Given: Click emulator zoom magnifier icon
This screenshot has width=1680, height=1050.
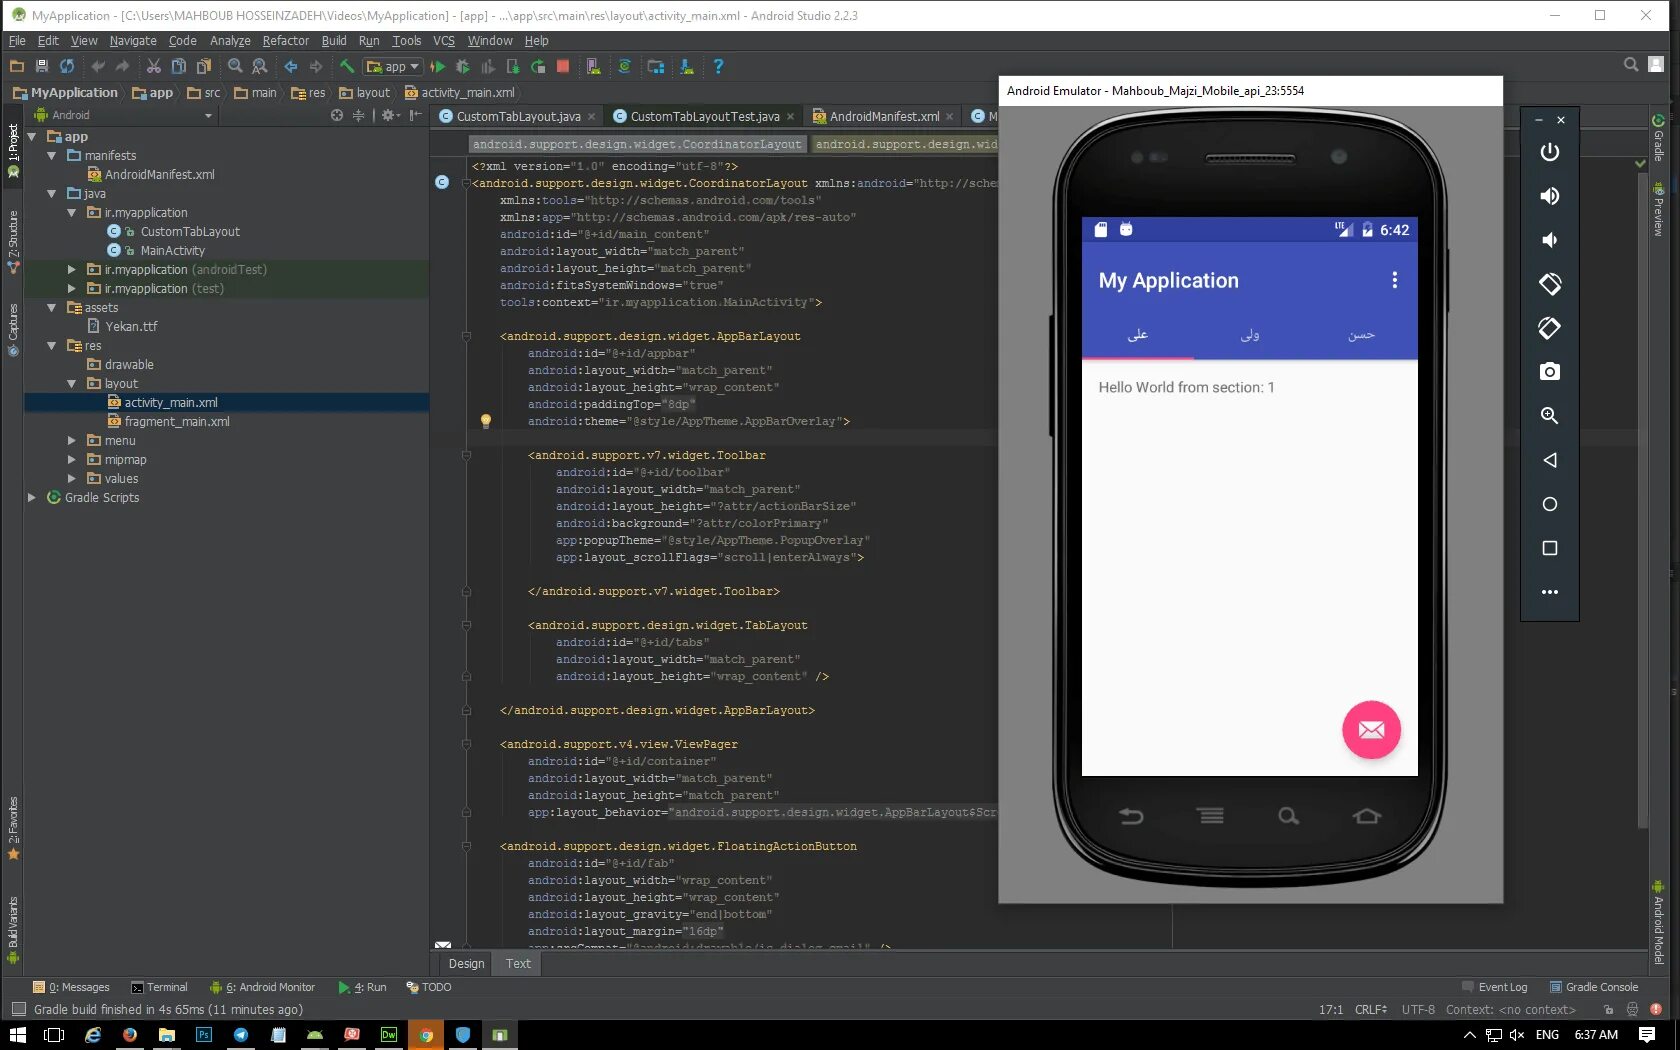Looking at the screenshot, I should [x=1550, y=416].
